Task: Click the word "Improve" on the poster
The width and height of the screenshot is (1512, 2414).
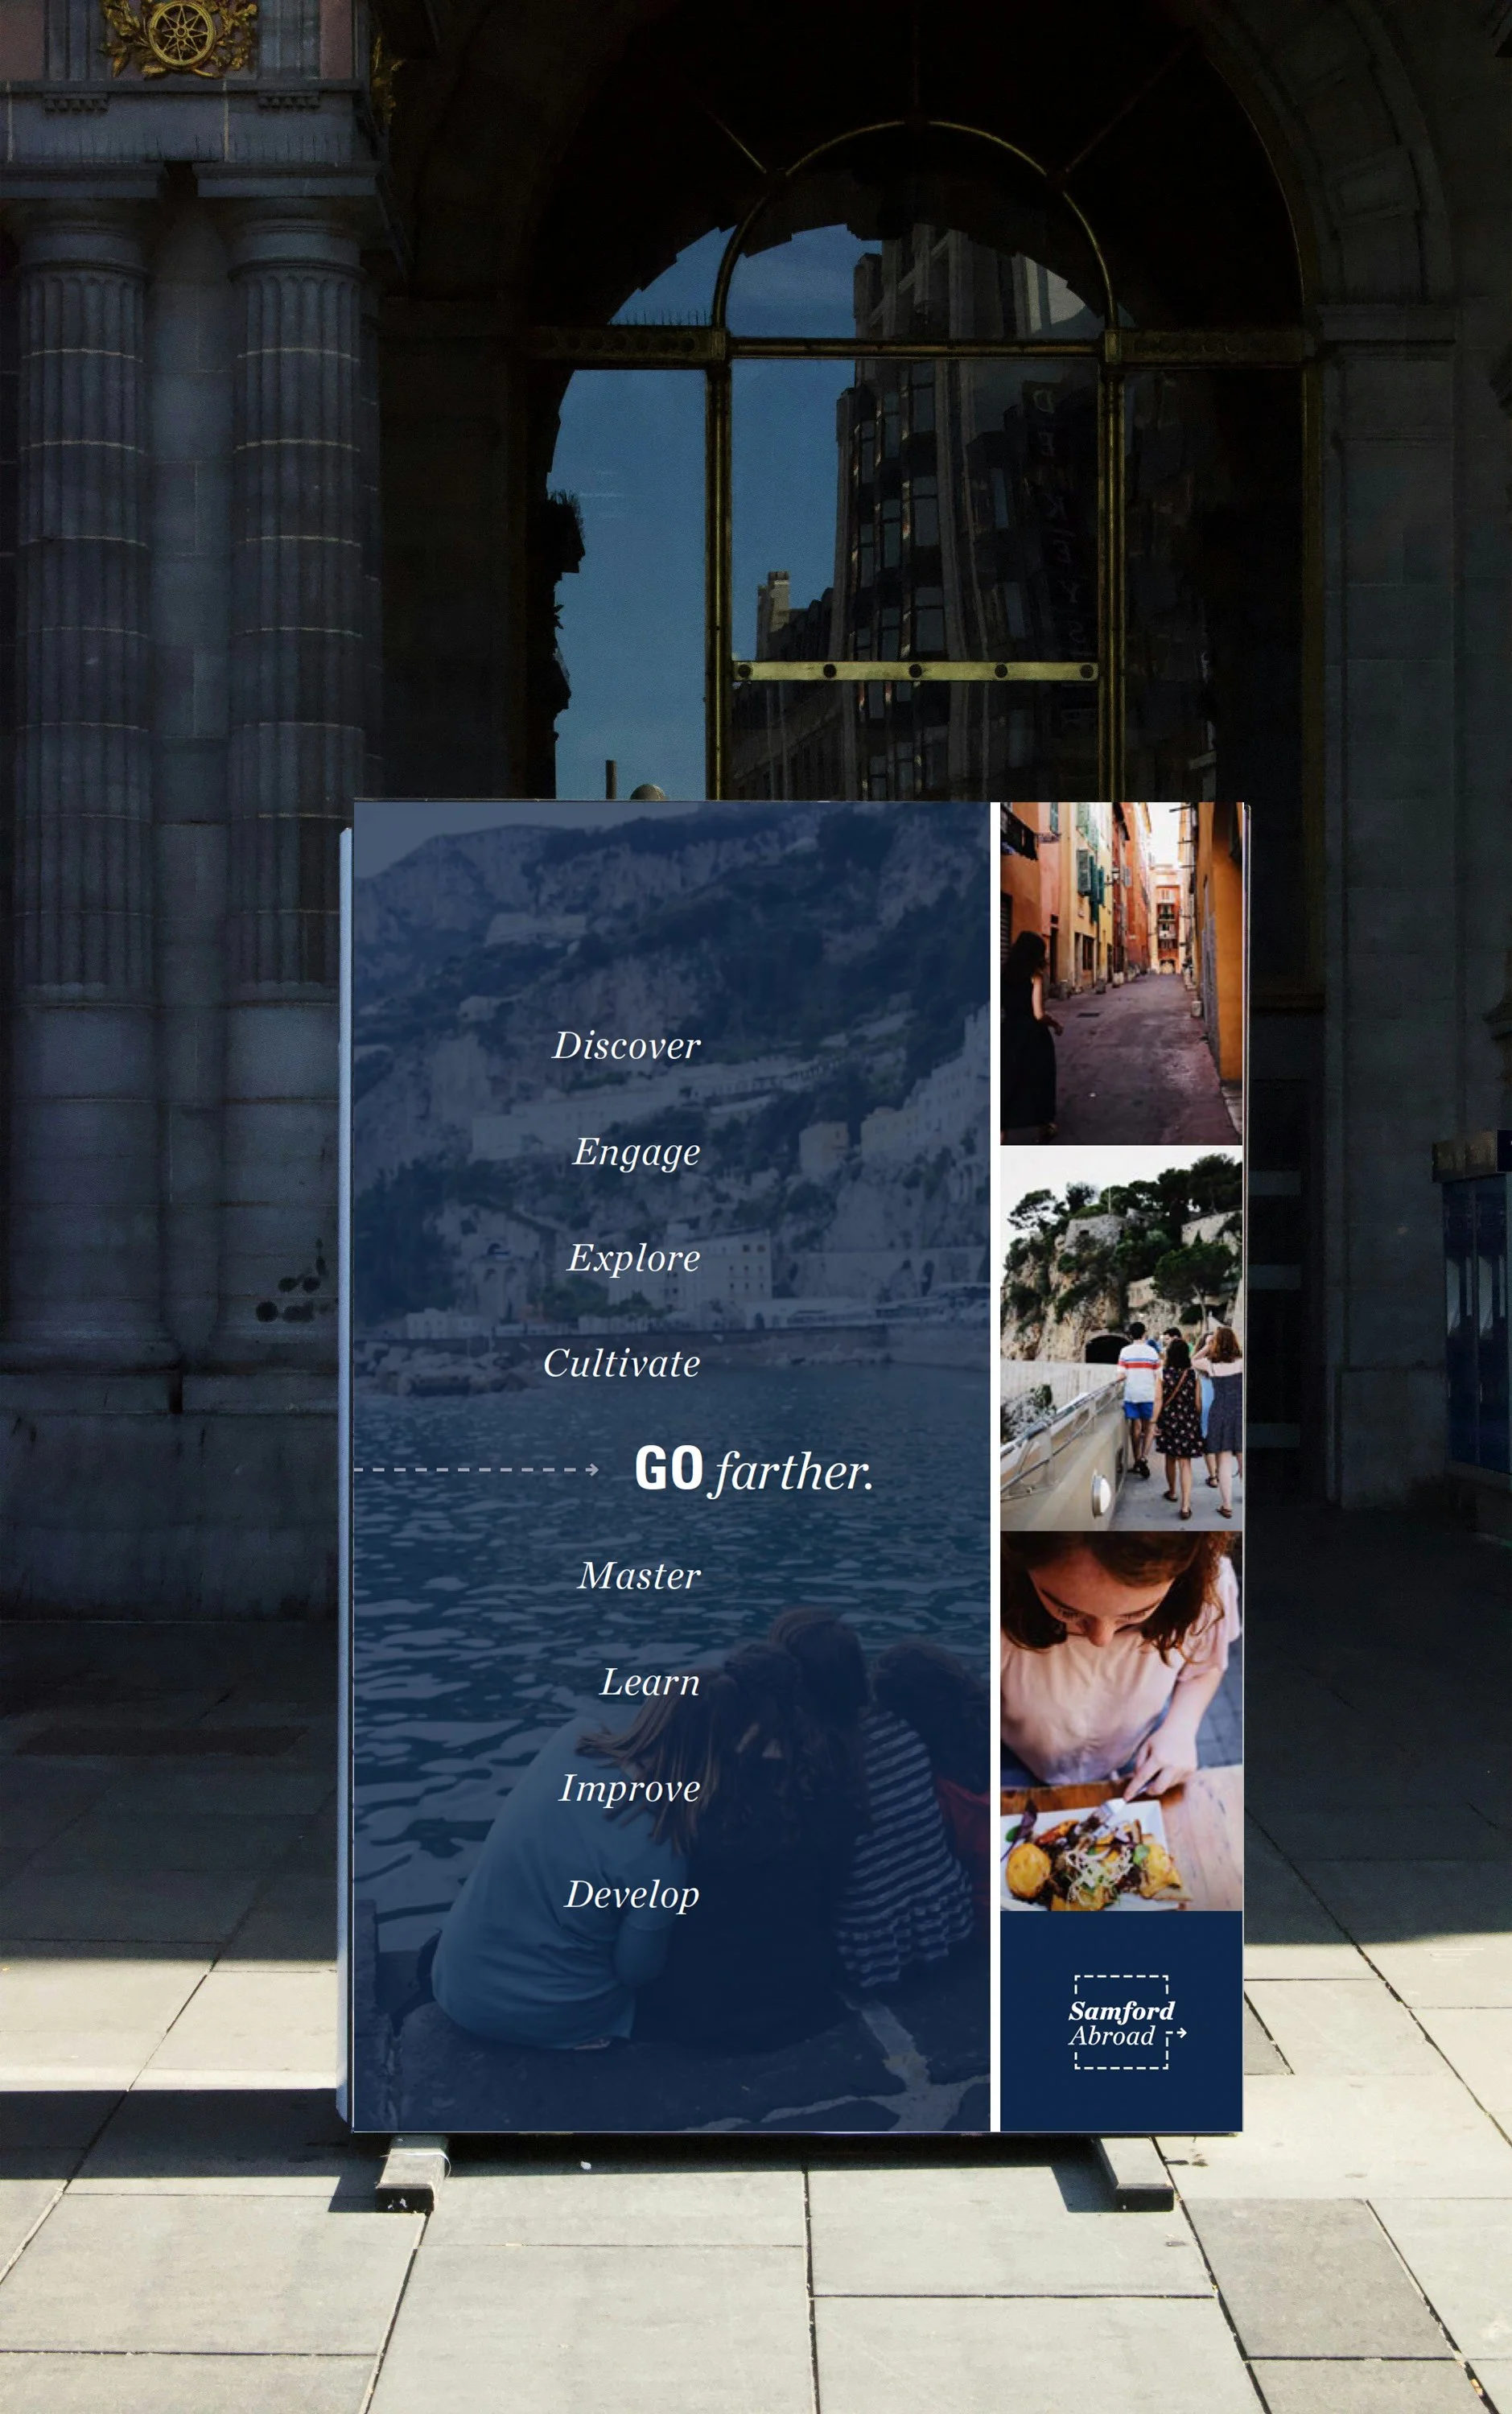Action: [x=630, y=1790]
